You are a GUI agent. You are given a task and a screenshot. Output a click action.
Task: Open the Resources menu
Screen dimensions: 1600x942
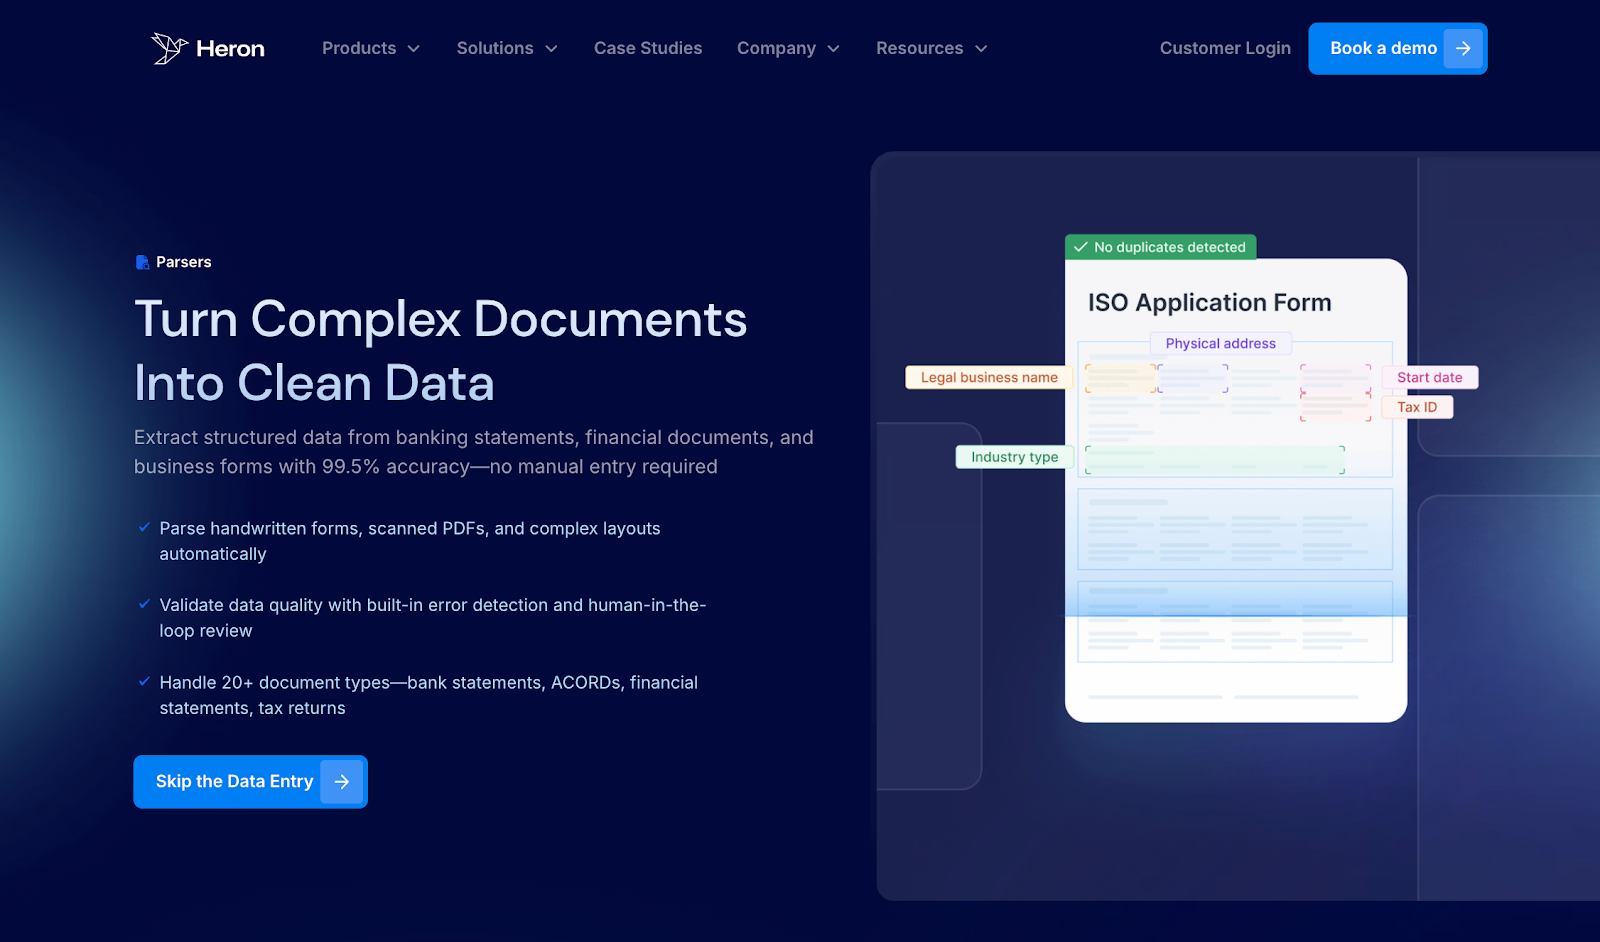[x=932, y=48]
